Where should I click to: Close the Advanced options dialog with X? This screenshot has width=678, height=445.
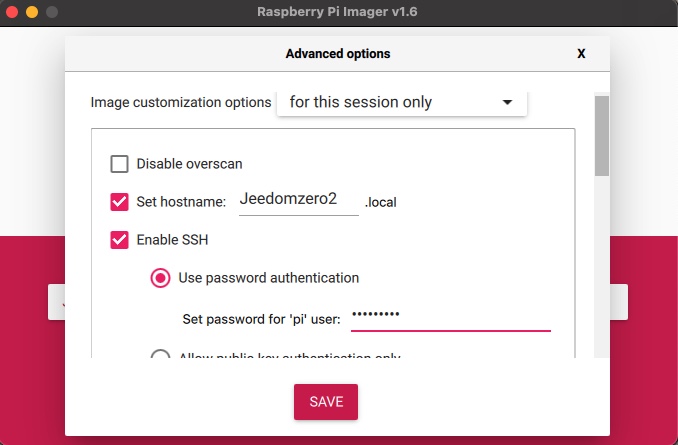[x=581, y=54]
